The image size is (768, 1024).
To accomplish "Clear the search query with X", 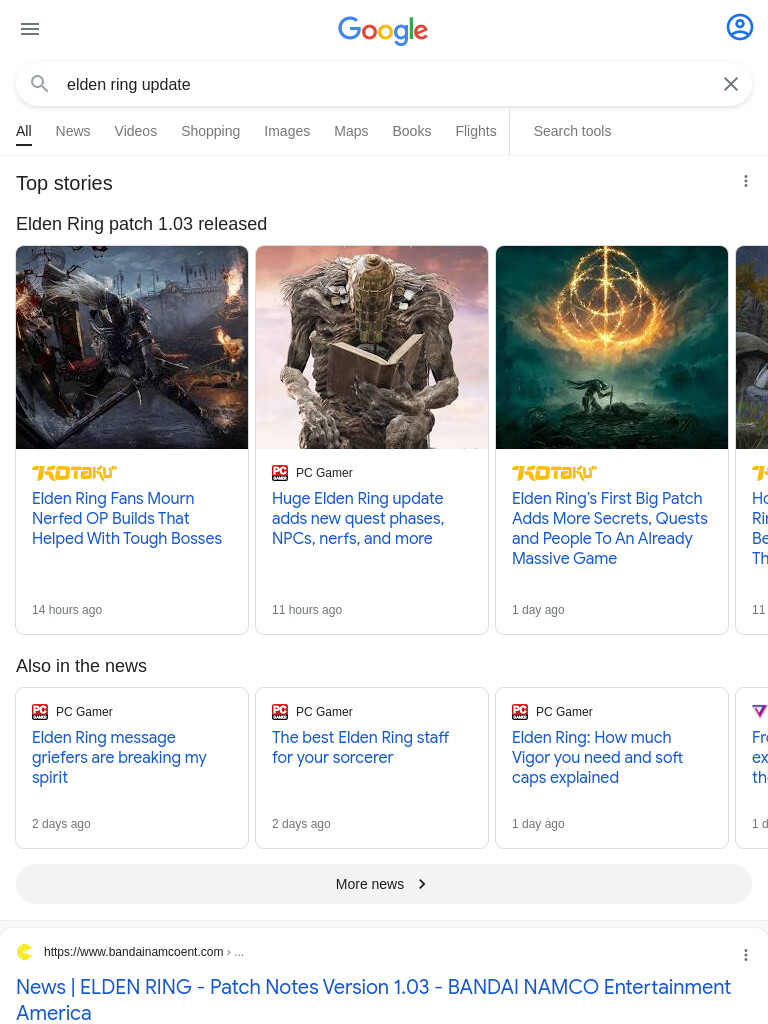I will coord(731,84).
